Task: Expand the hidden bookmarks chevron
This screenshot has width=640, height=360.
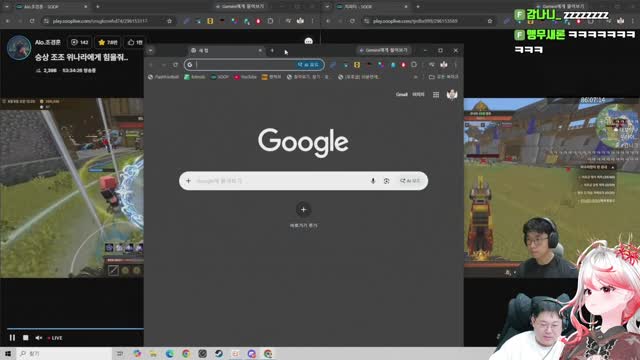Action: 416,77
